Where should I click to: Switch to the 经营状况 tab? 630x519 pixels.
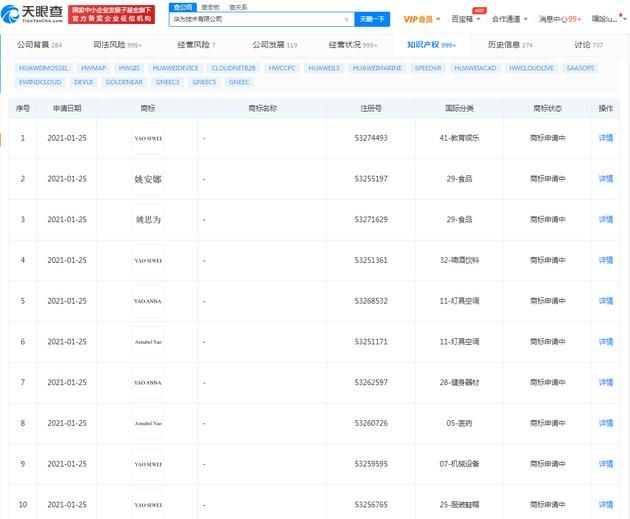click(353, 45)
